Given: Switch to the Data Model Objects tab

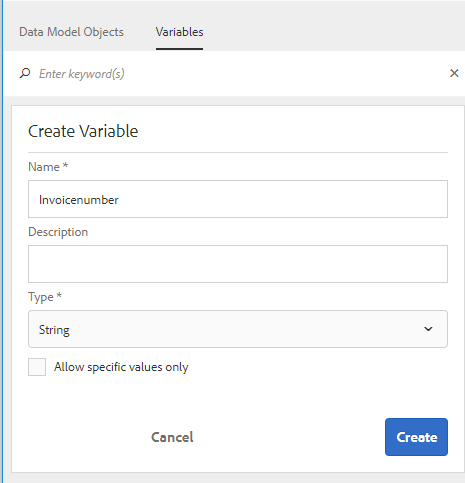Looking at the screenshot, I should [71, 32].
